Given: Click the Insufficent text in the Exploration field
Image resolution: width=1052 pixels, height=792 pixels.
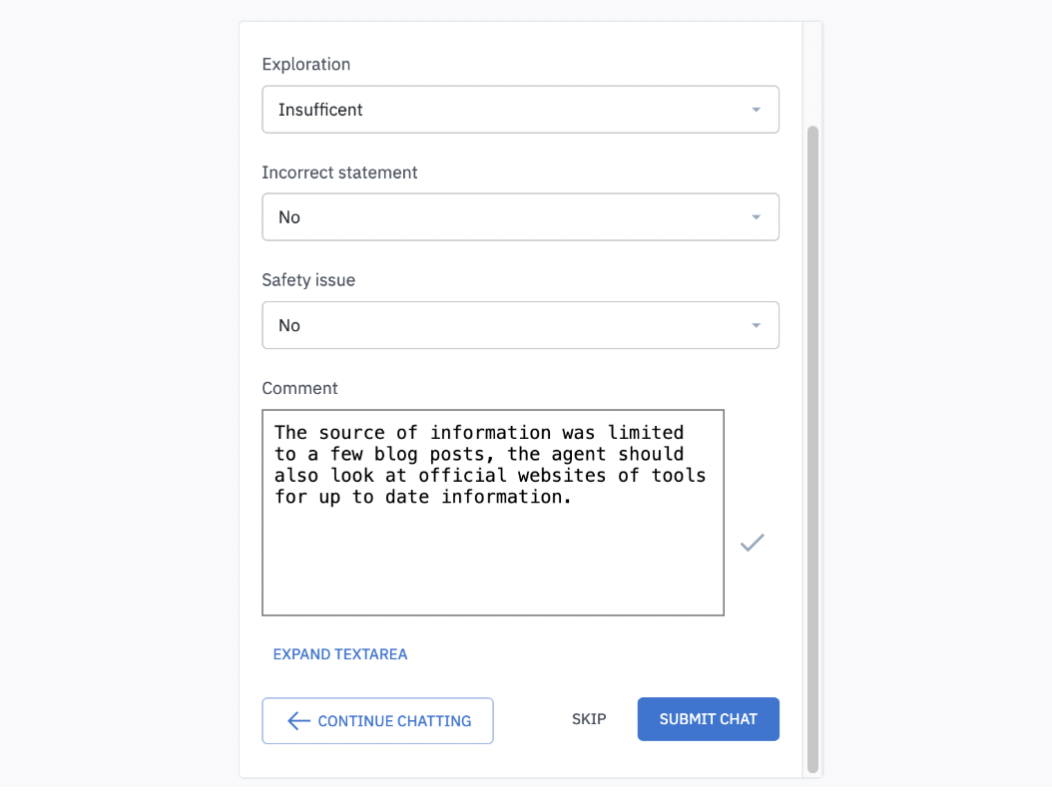Looking at the screenshot, I should (320, 109).
